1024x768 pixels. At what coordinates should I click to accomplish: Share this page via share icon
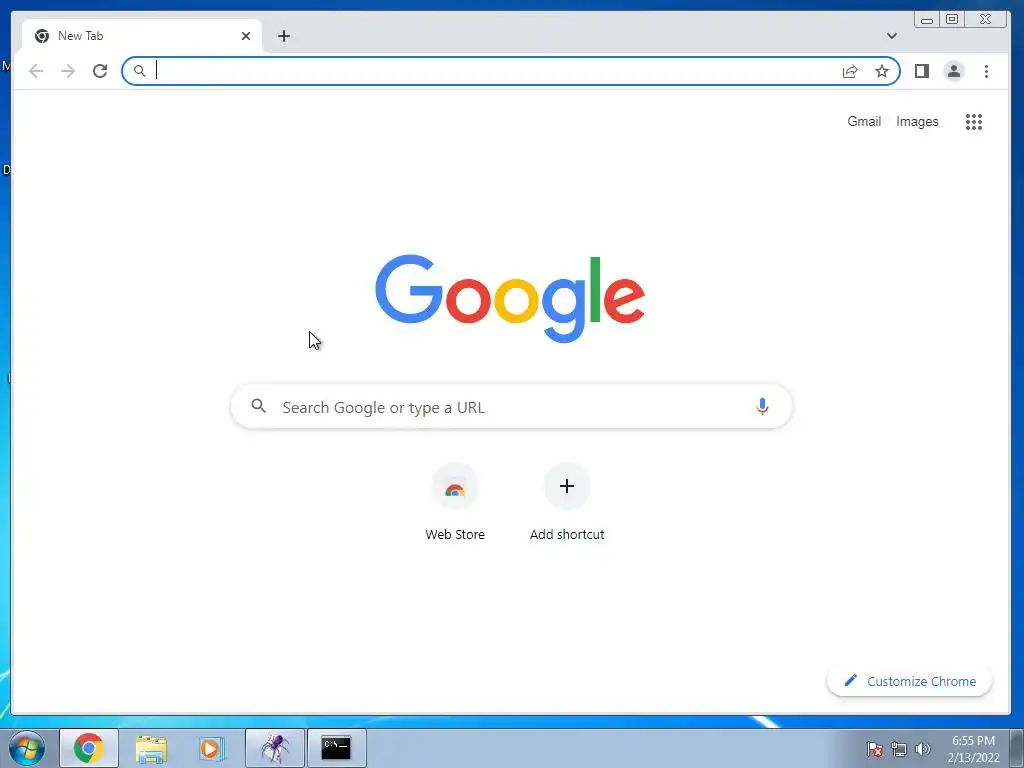(850, 71)
